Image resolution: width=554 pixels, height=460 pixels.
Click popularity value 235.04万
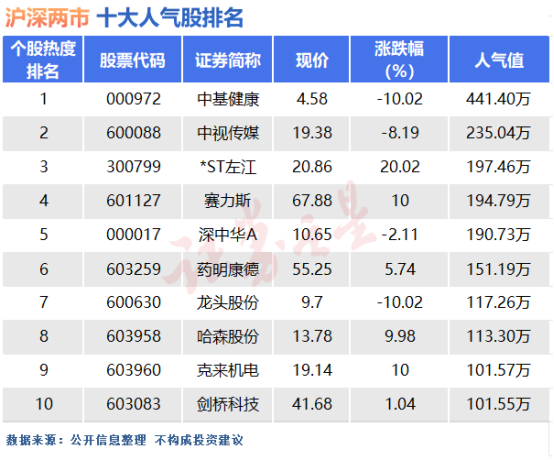point(498,133)
